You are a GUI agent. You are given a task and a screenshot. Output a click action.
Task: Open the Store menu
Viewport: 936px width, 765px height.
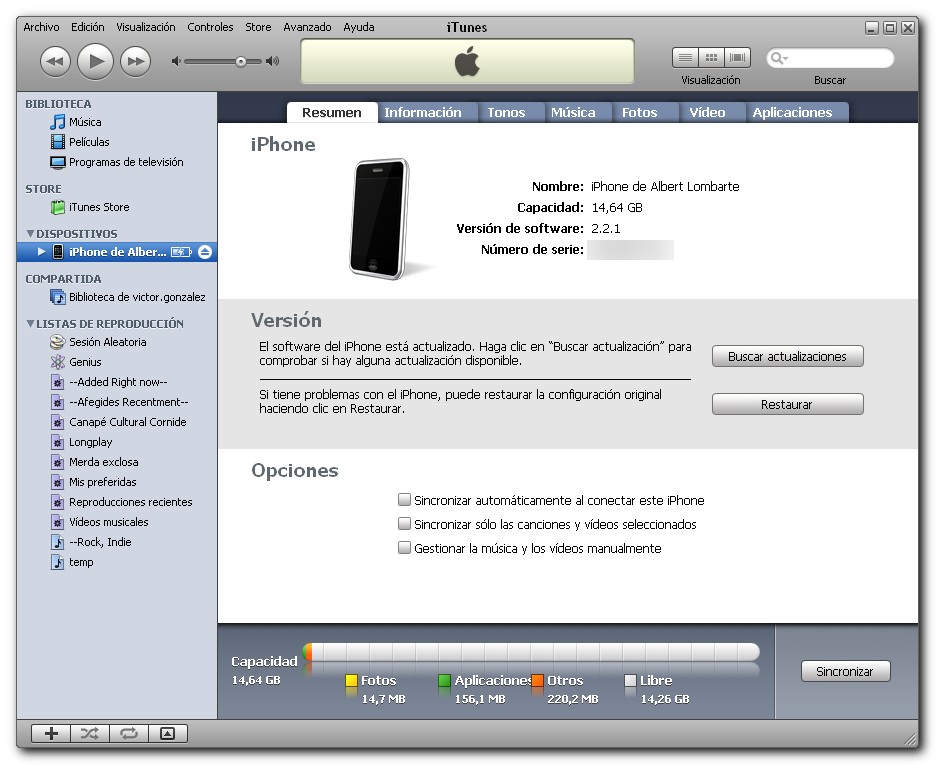tap(258, 27)
